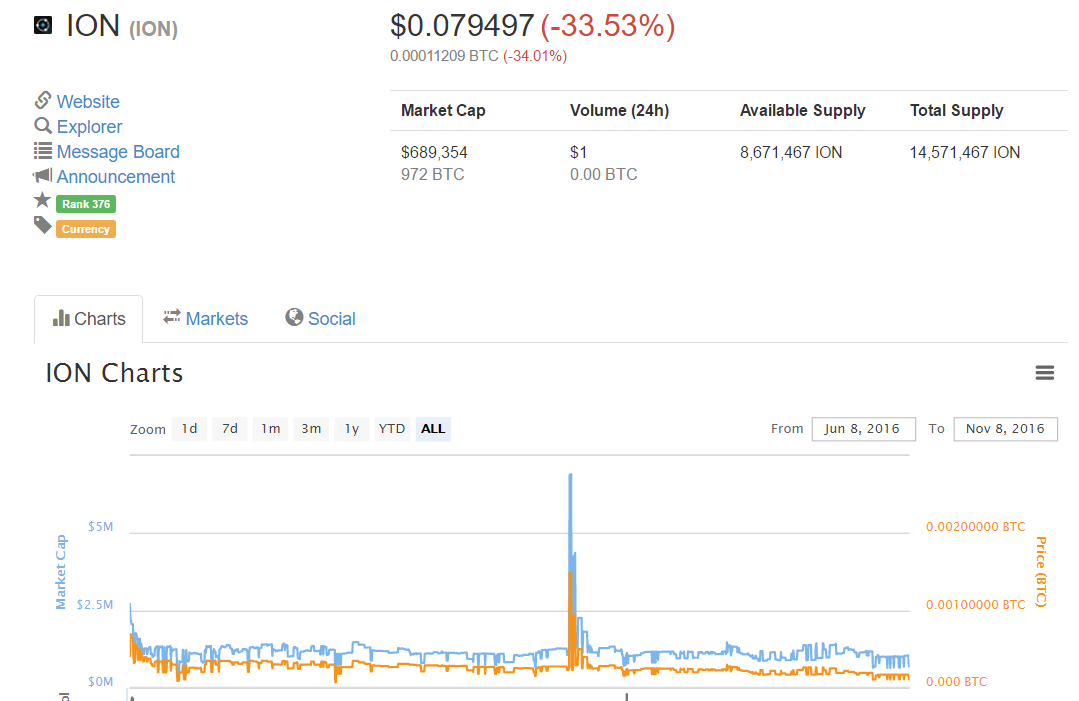Click the Available Supply column header
Image resolution: width=1079 pixels, height=701 pixels.
tap(802, 110)
